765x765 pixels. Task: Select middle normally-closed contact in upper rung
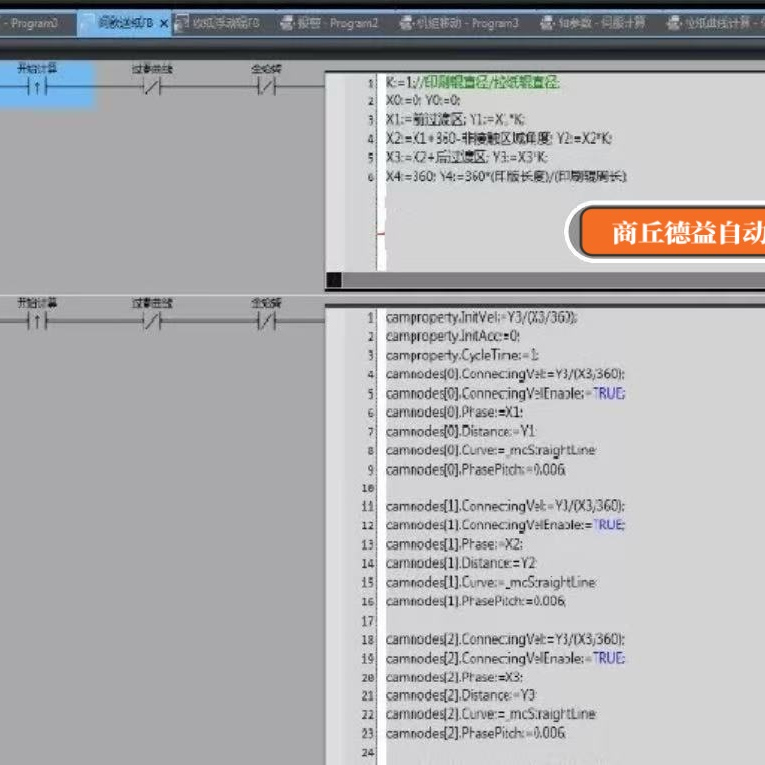point(152,87)
